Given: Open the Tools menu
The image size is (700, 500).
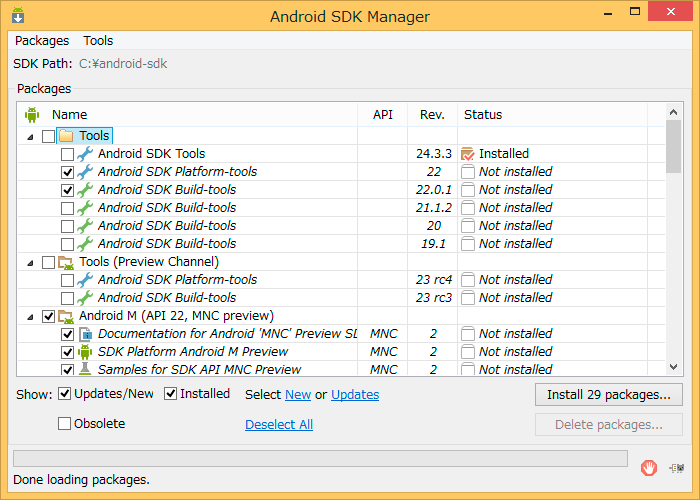Looking at the screenshot, I should coord(98,41).
